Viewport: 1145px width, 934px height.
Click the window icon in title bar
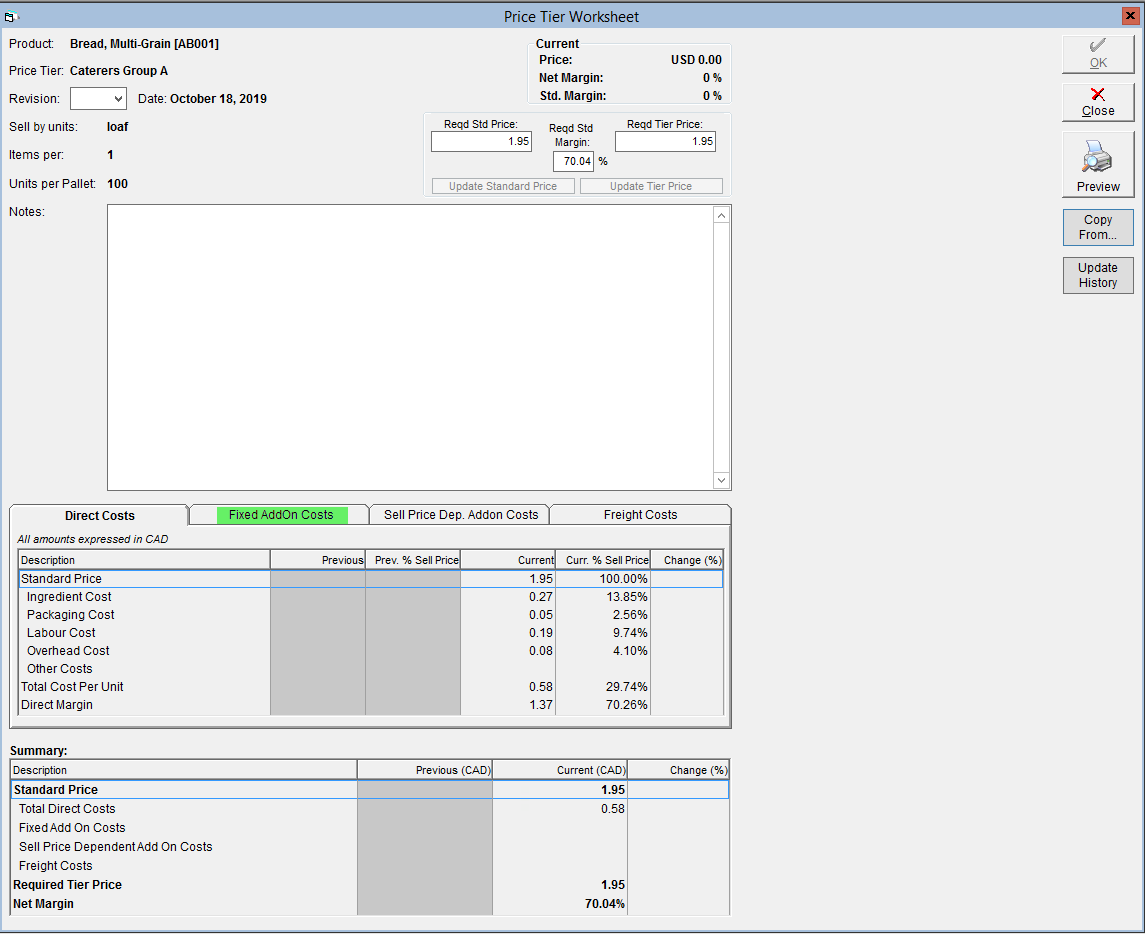11,16
